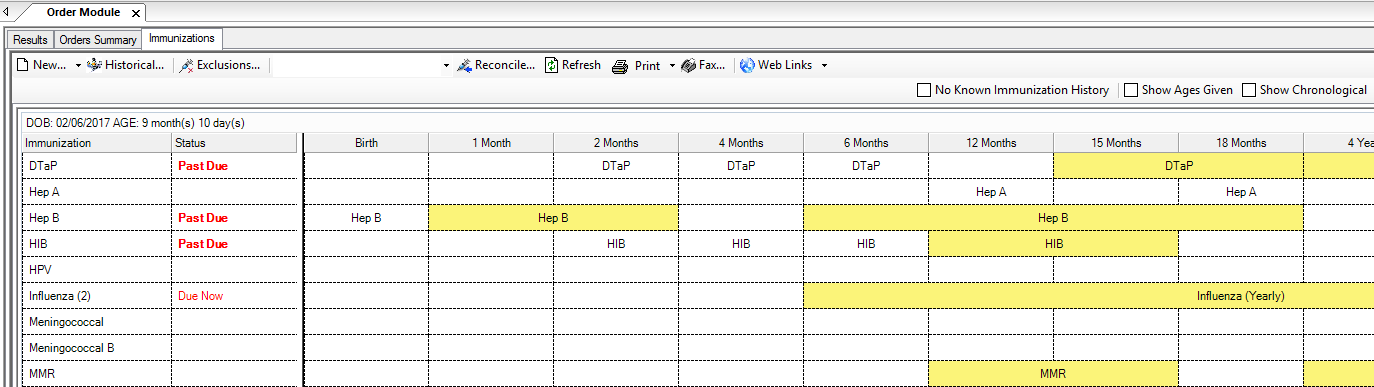Click the 4 Months column header
Screen dimensions: 1374x387
coord(741,143)
